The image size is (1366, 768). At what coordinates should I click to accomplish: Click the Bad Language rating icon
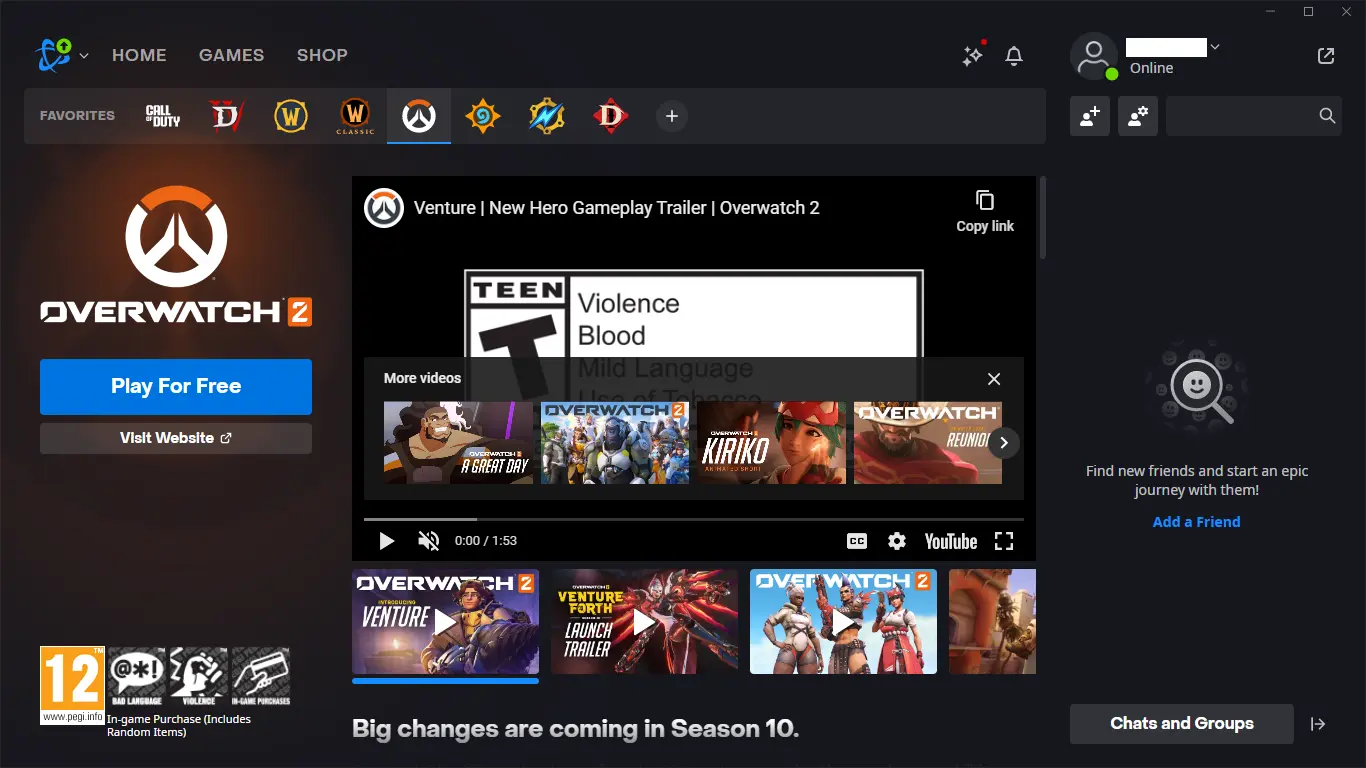pos(137,676)
